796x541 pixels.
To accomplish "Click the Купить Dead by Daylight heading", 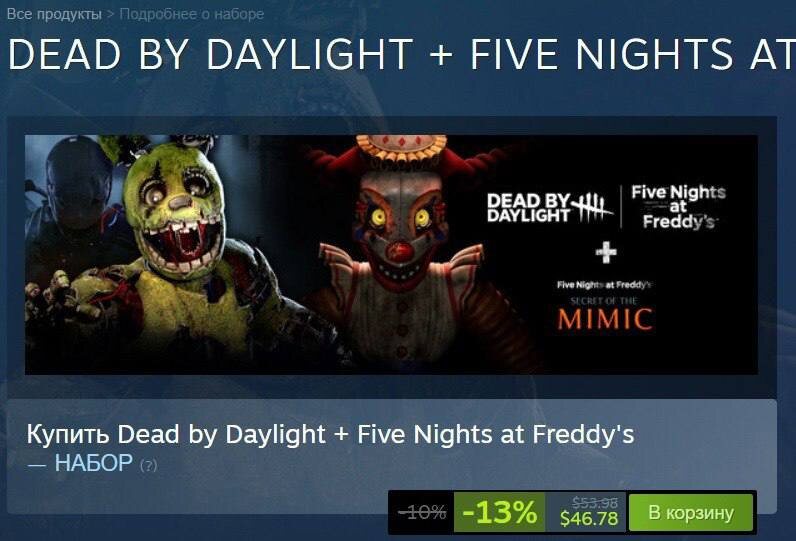I will 330,434.
